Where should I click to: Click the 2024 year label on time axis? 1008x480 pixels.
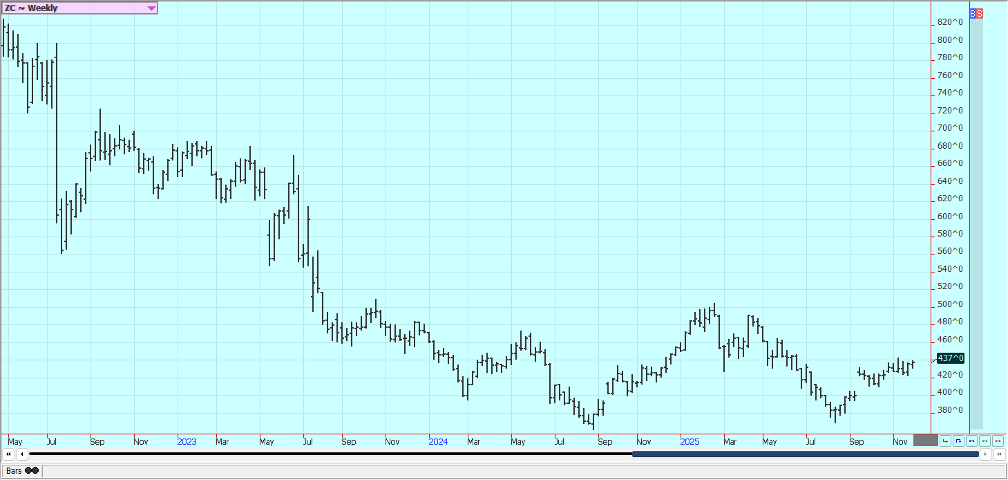438,440
